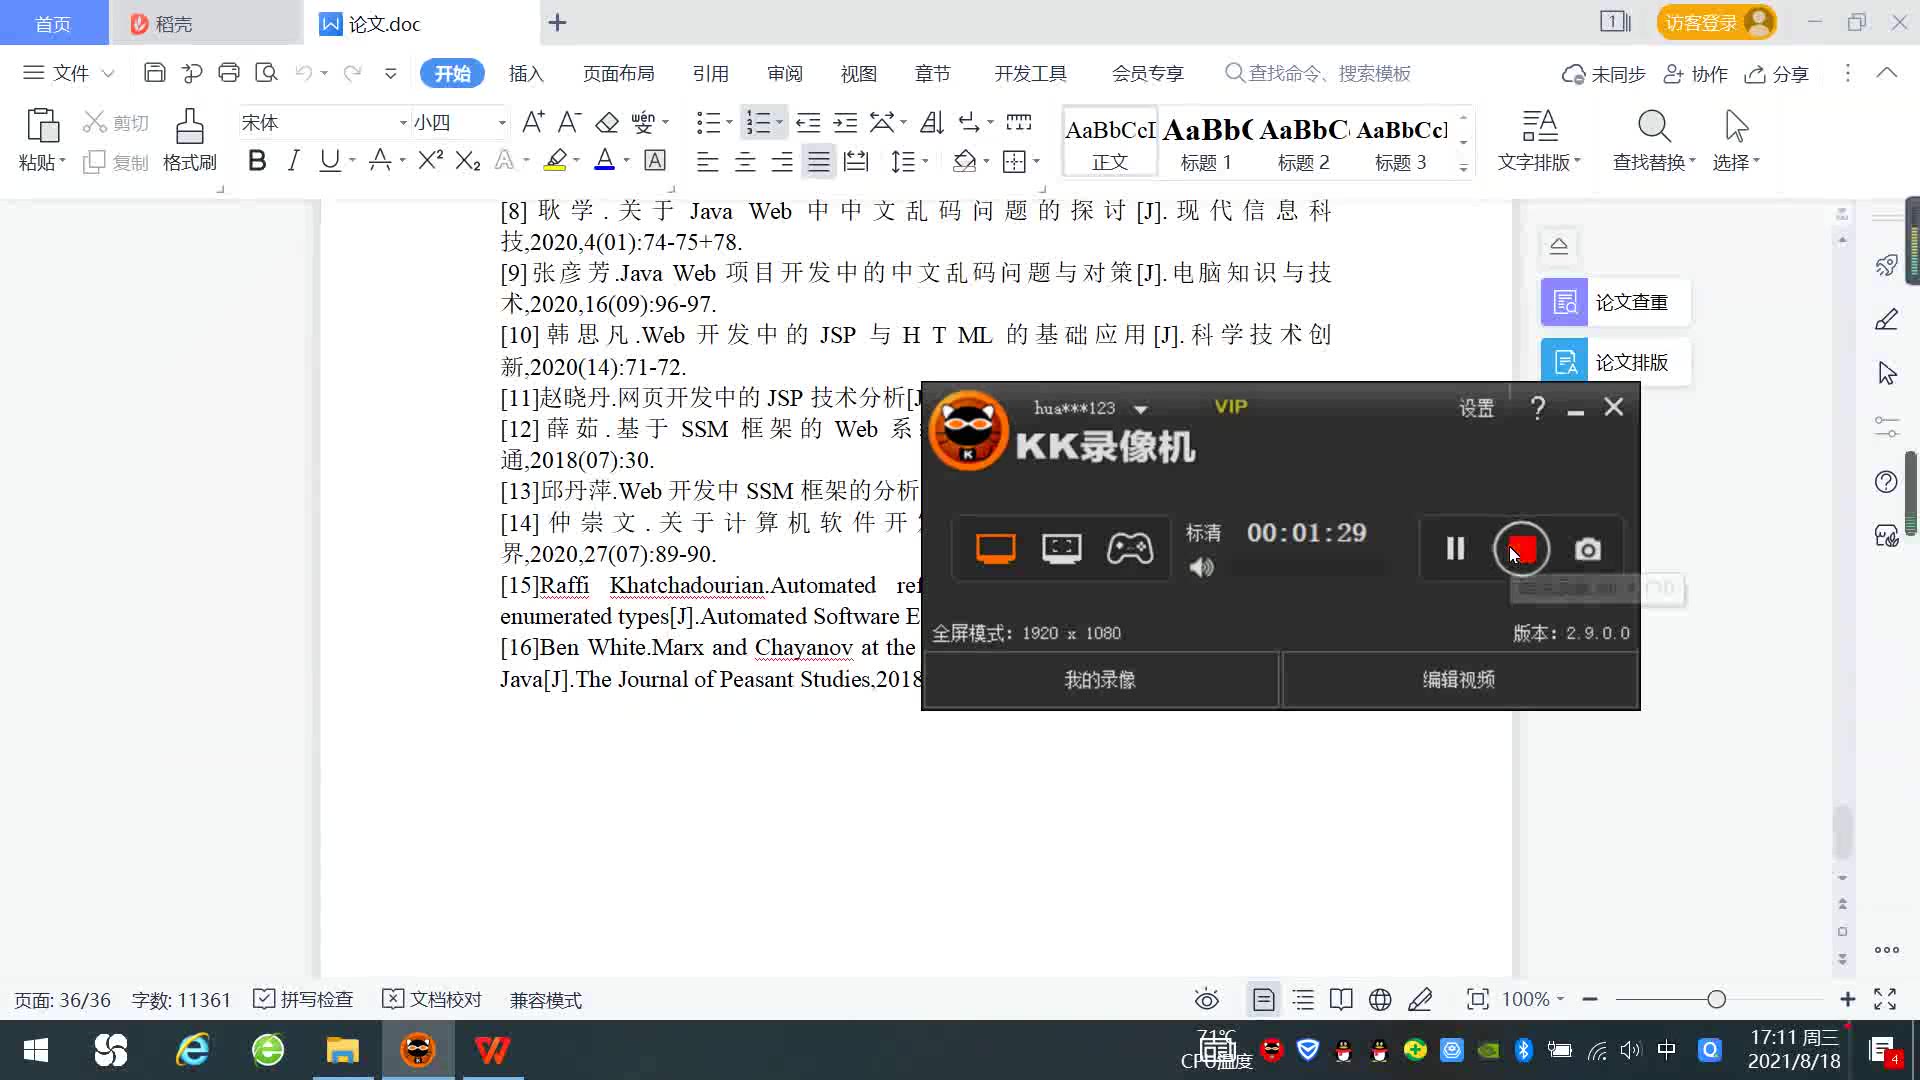This screenshot has height=1080, width=1920.
Task: Open the font name dropdown
Action: pos(403,123)
